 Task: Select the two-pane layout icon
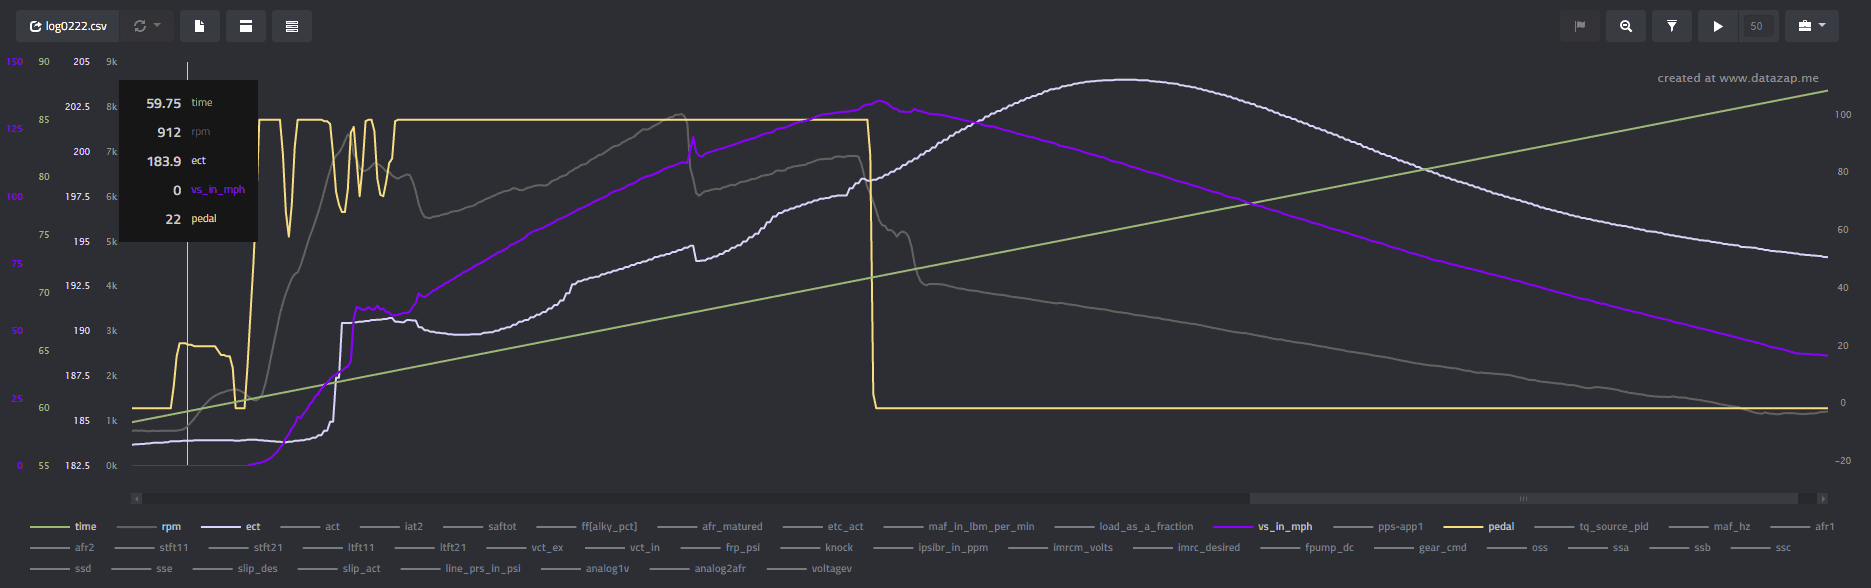tap(246, 26)
